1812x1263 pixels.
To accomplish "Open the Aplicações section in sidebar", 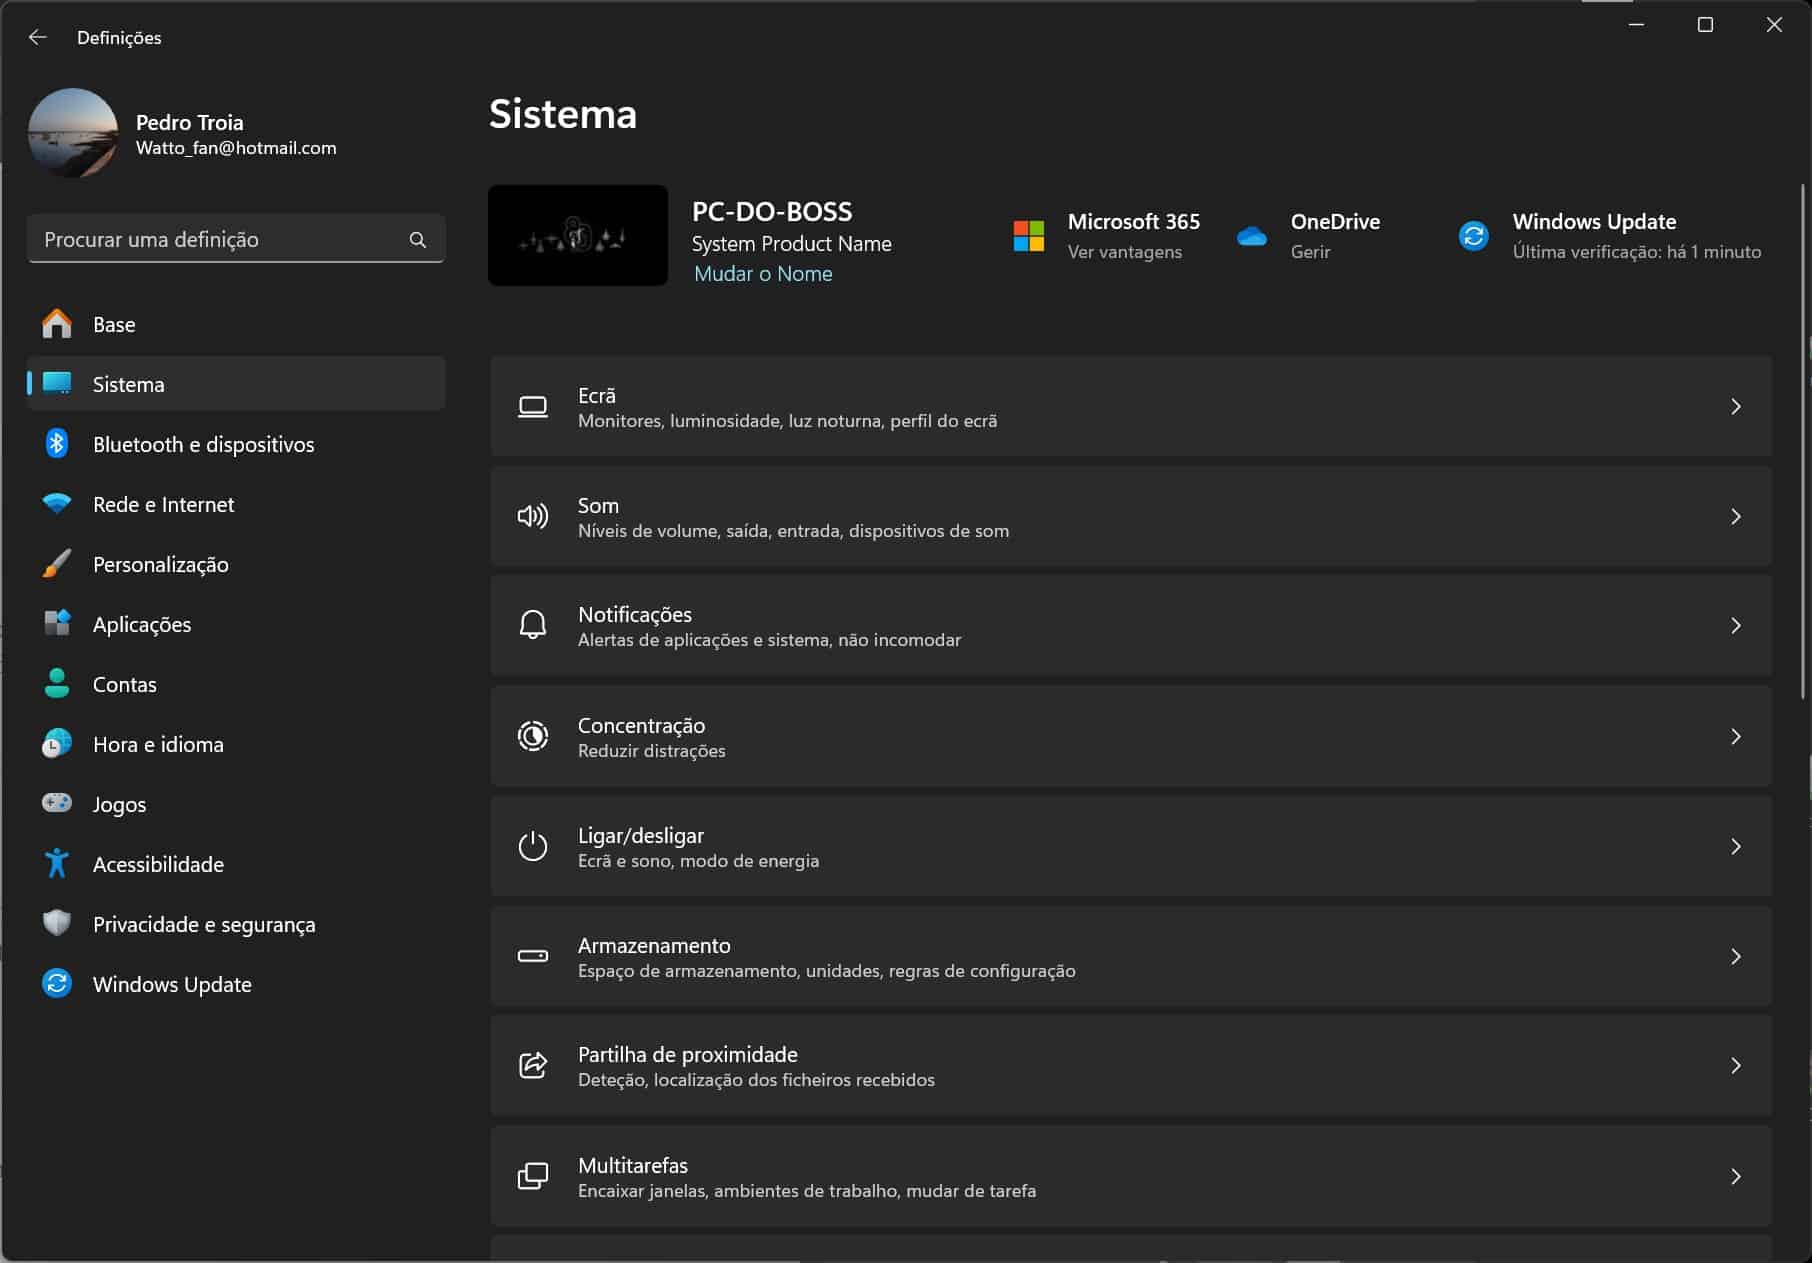I will 142,624.
